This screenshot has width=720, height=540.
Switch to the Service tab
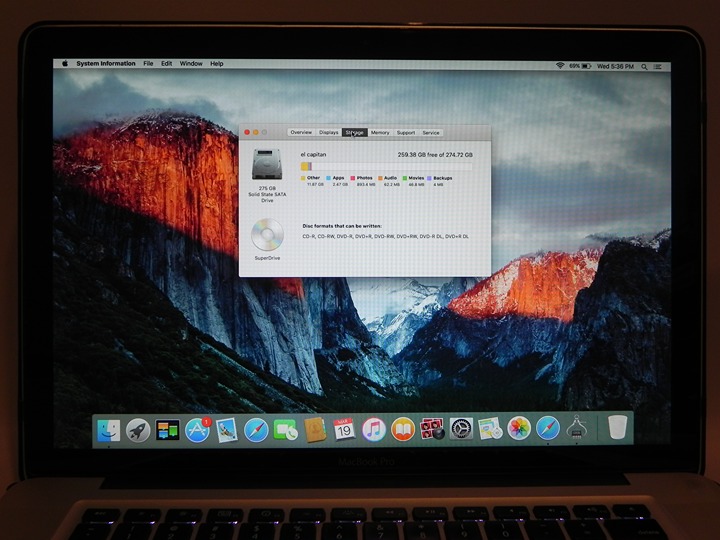(x=431, y=132)
